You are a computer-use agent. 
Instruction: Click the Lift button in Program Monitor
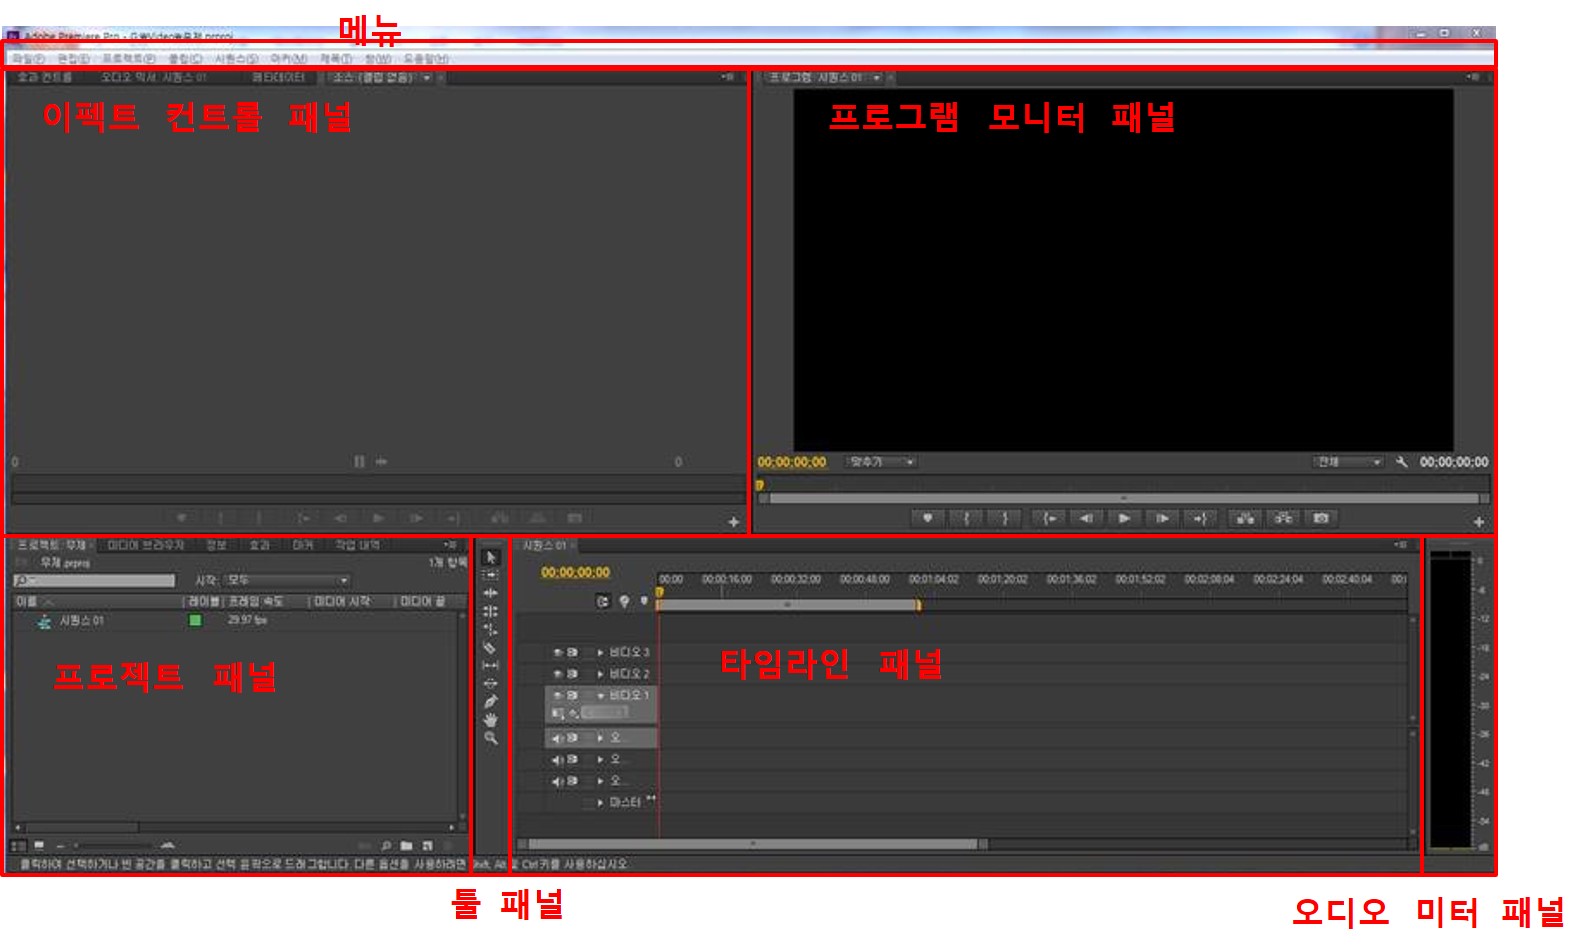pos(1245,518)
